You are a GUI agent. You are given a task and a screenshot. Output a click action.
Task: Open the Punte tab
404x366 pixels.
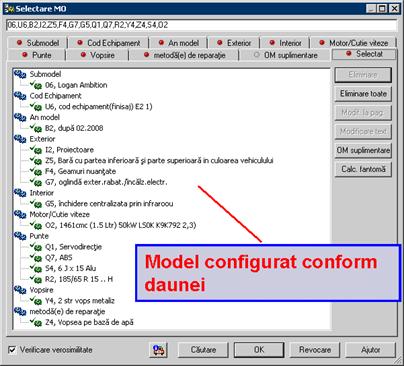36,55
